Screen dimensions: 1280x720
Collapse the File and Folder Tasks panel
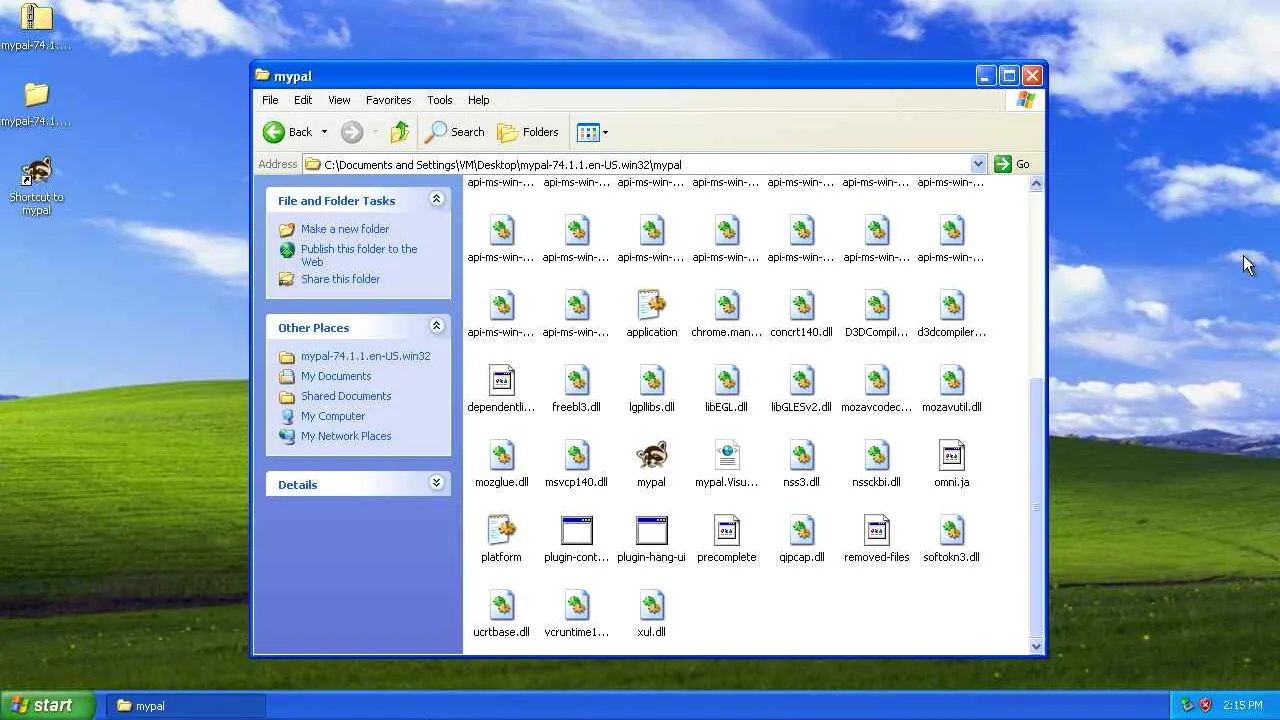pyautogui.click(x=436, y=199)
